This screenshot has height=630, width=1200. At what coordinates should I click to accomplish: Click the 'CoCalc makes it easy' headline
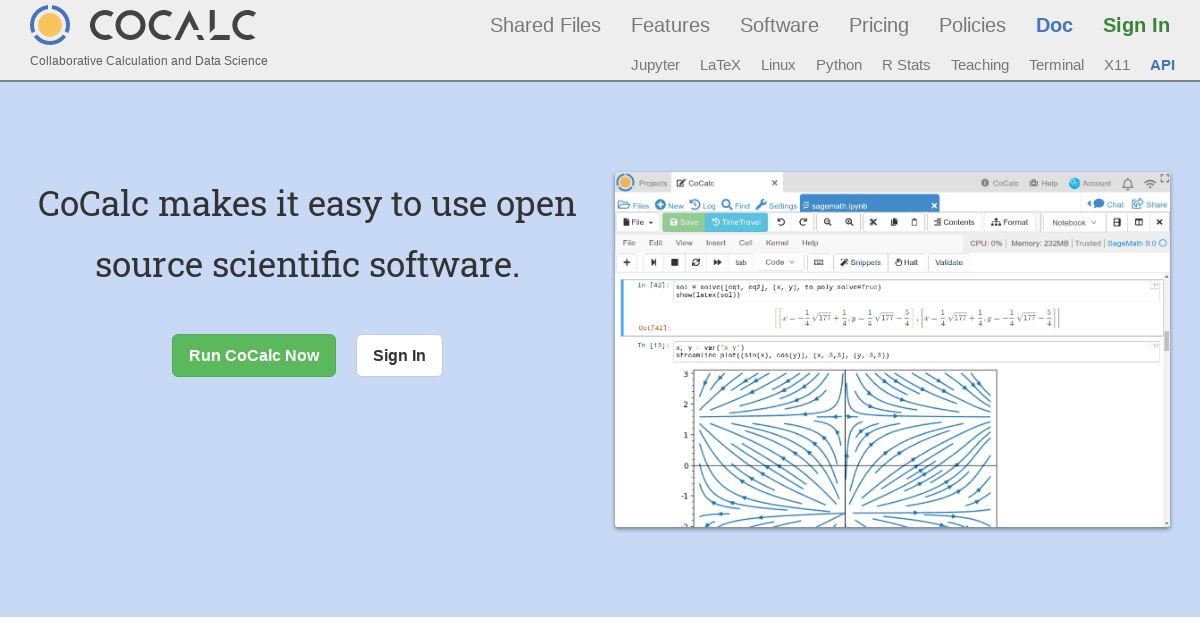click(x=307, y=234)
